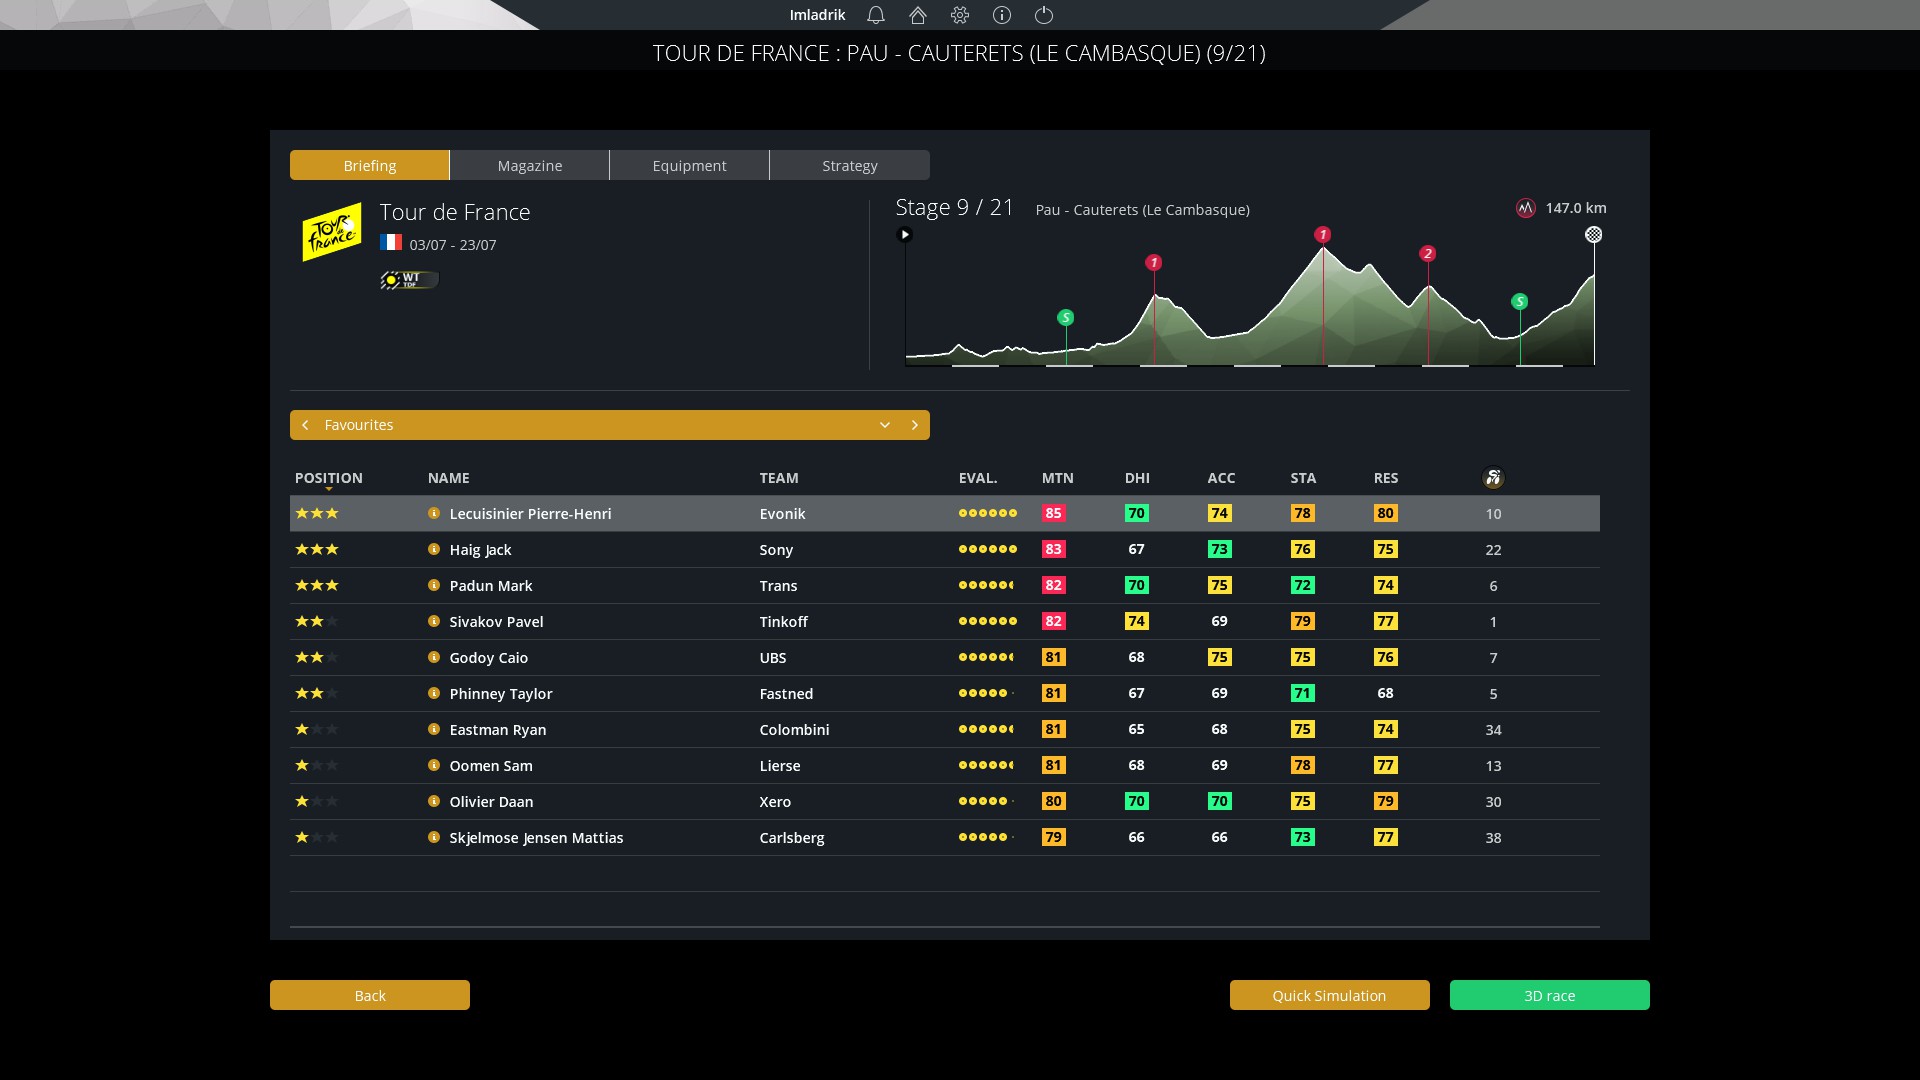
Task: Click the notifications bell icon
Action: tap(876, 15)
